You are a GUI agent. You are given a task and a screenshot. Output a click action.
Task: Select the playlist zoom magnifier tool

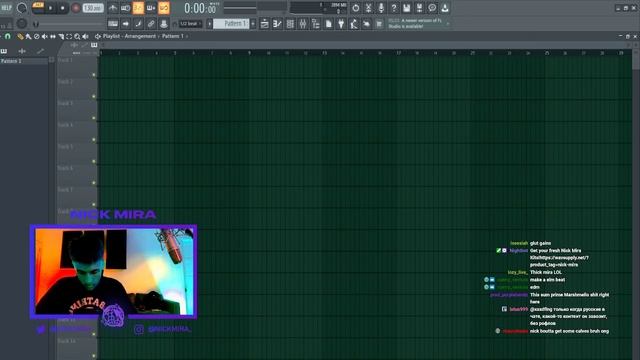[x=77, y=36]
